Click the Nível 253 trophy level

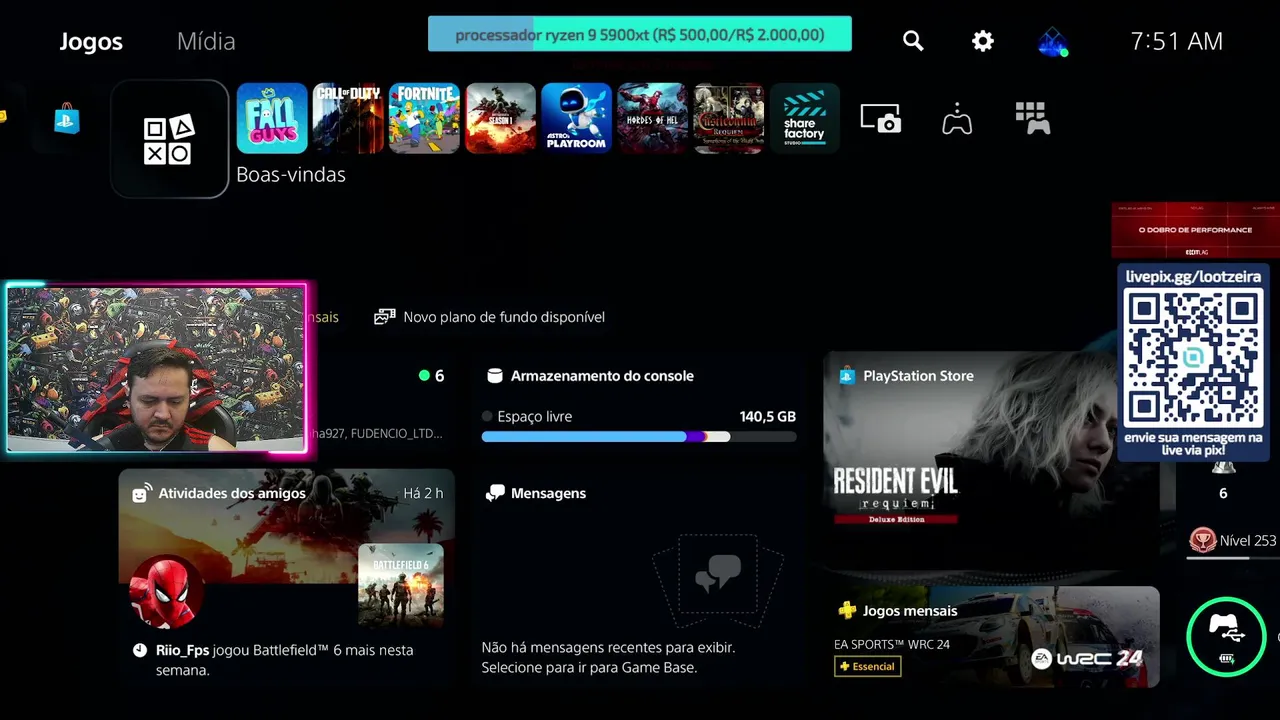1232,540
